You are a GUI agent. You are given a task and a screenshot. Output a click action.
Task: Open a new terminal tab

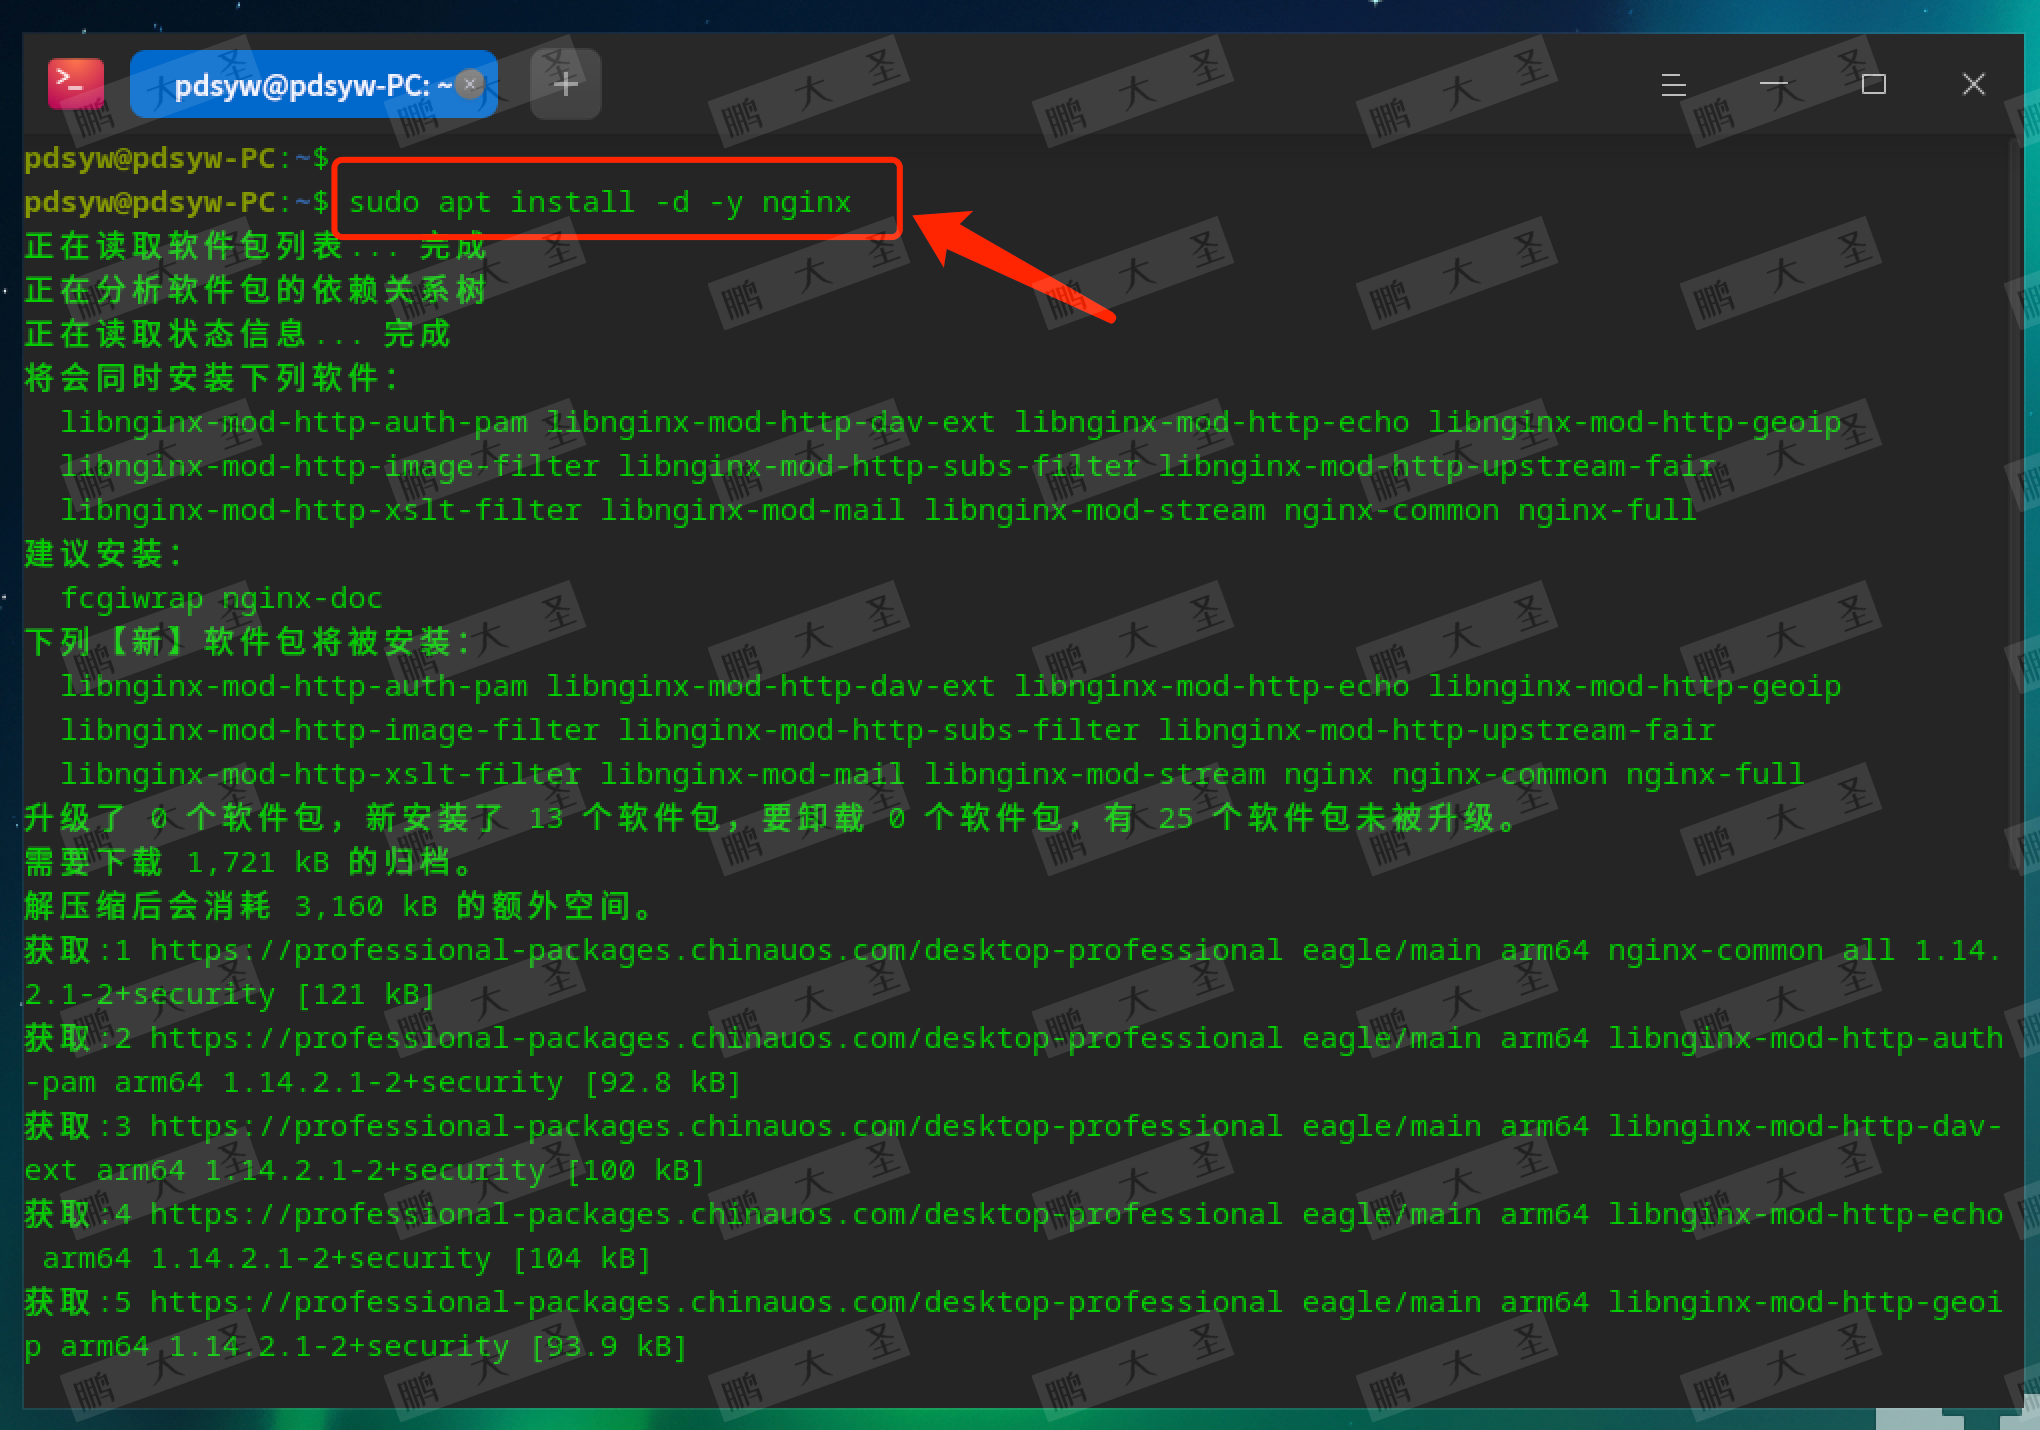coord(565,85)
